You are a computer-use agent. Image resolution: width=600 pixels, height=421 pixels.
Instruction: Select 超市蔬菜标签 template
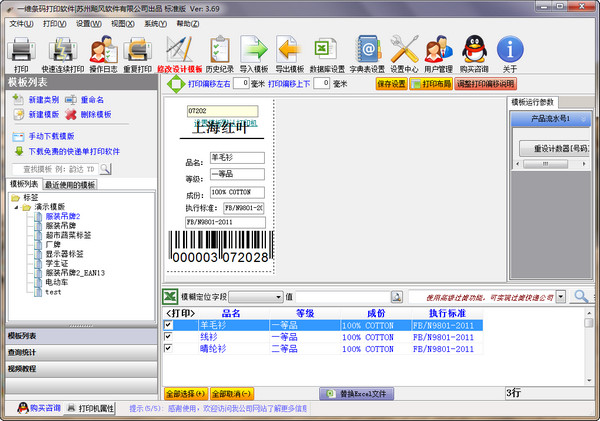[x=68, y=235]
